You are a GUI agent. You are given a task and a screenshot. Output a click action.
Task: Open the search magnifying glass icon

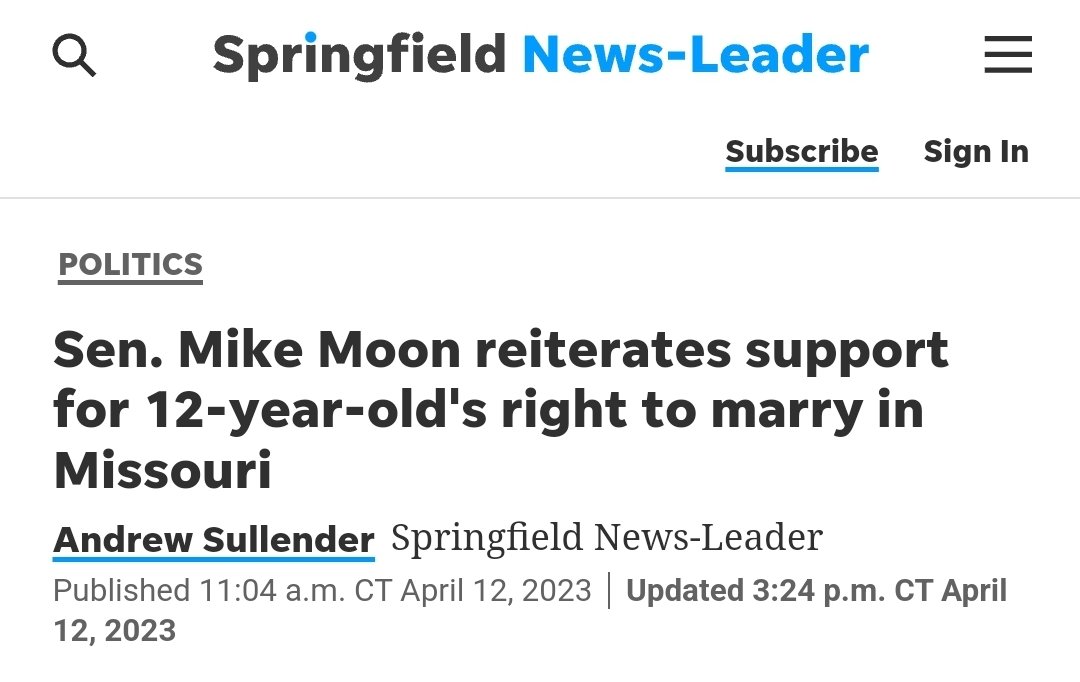74,55
